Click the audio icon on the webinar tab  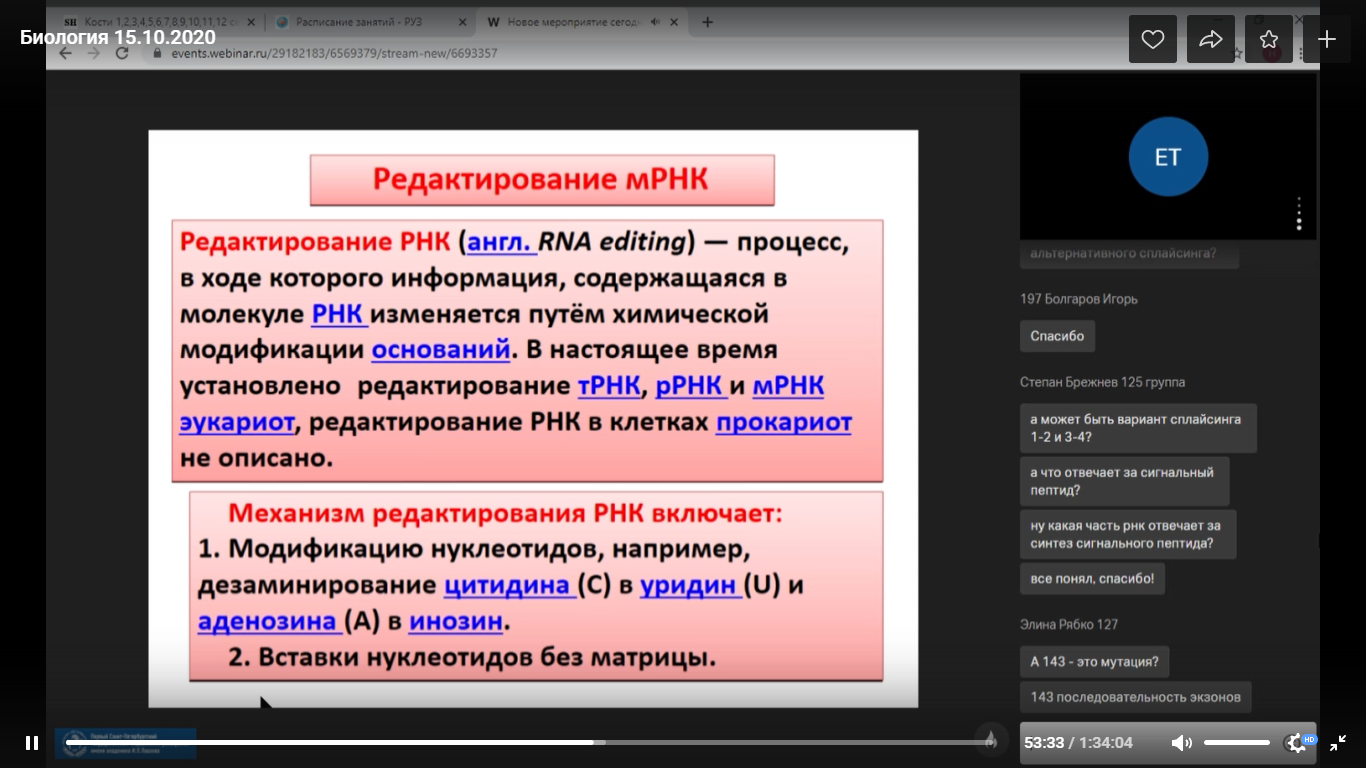pyautogui.click(x=654, y=22)
